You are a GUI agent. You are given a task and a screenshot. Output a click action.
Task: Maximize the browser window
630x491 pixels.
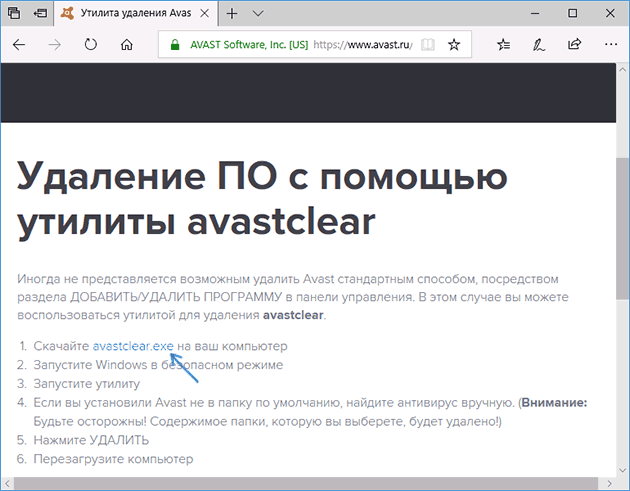point(573,13)
